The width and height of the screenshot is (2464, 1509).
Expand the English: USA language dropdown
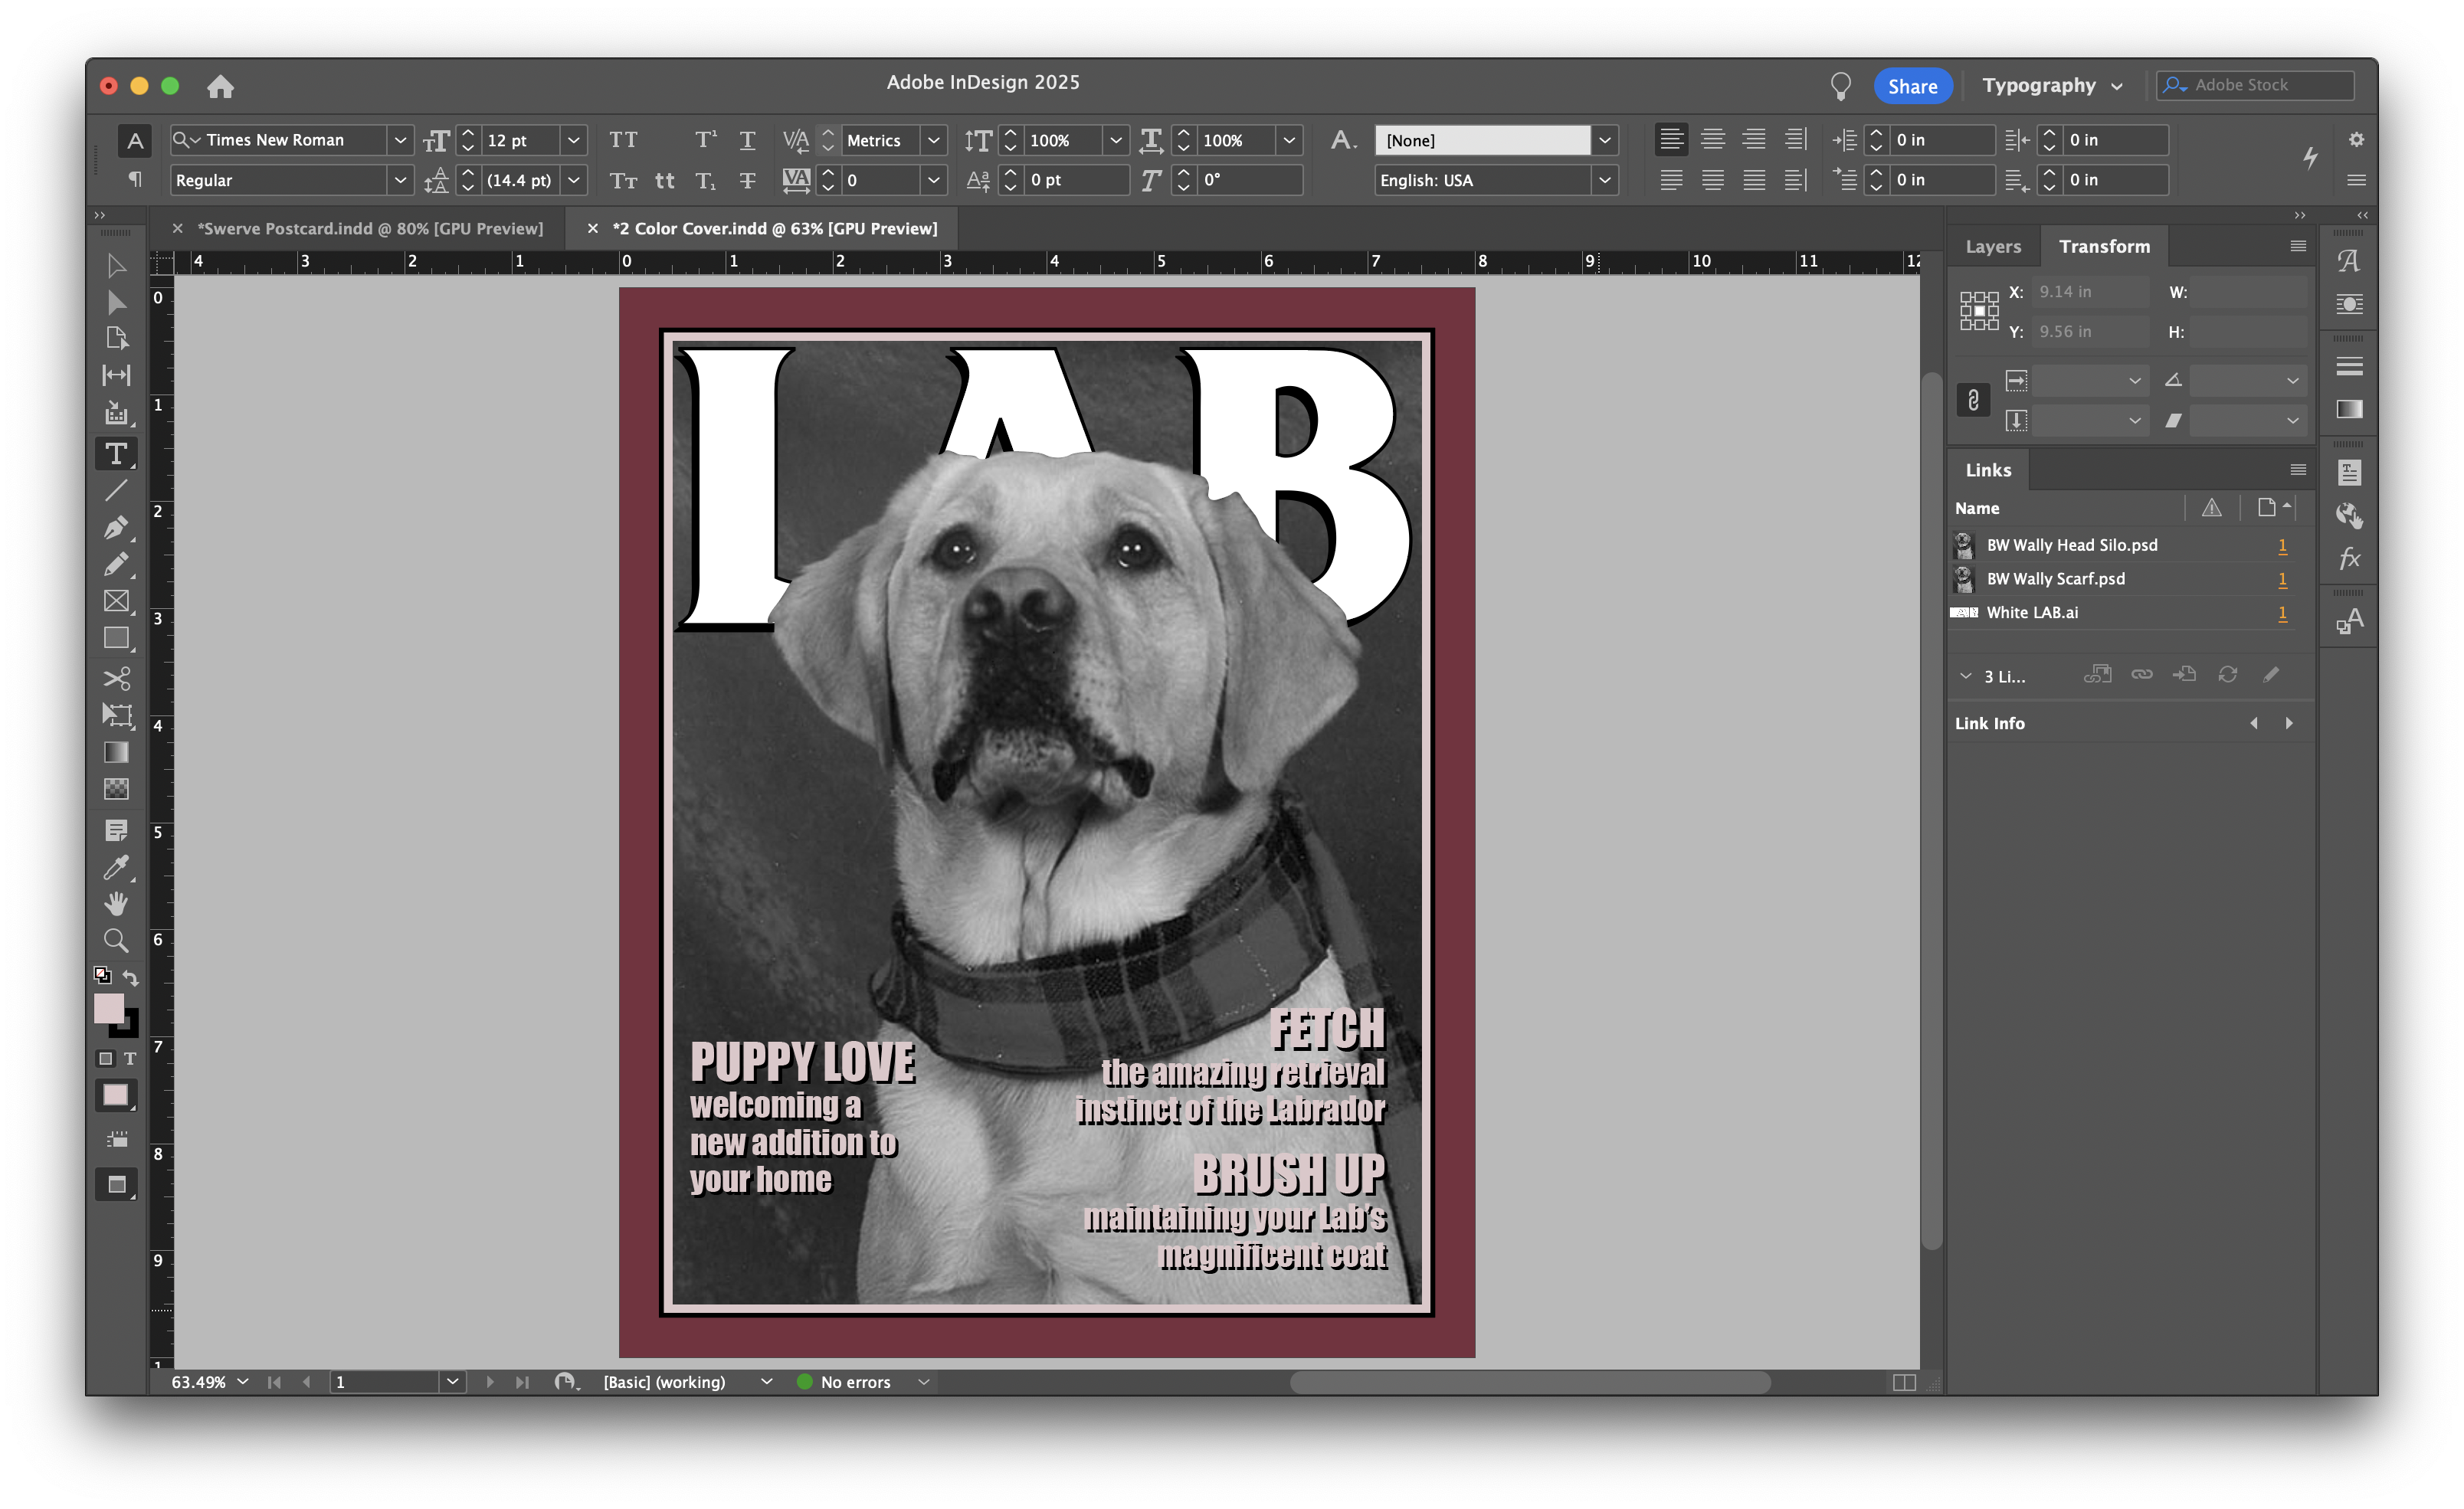[x=1604, y=180]
